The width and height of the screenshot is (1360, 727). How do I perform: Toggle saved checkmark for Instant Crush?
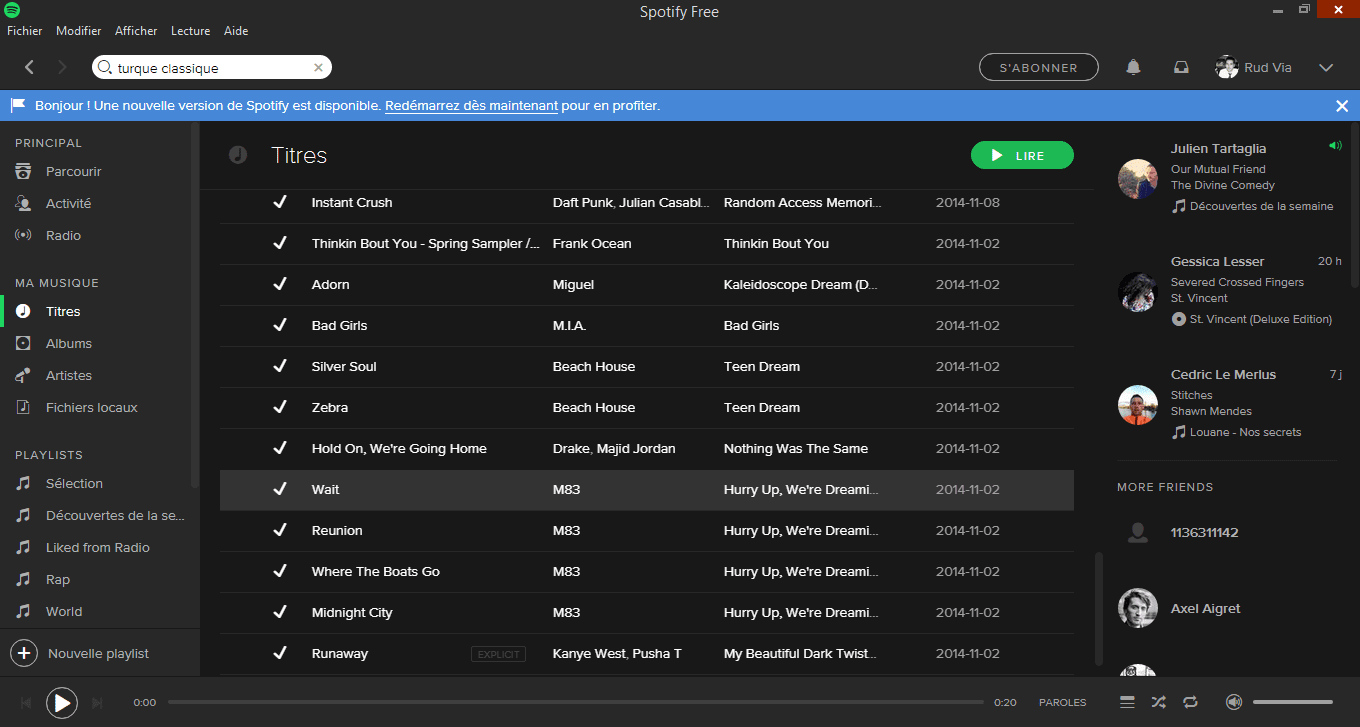(280, 202)
